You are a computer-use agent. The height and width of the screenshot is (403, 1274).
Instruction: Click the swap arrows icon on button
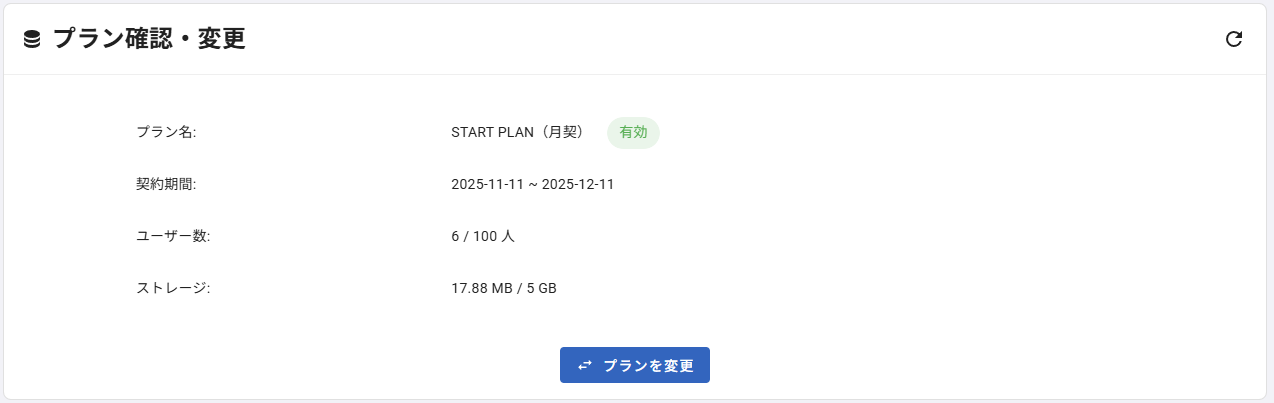585,365
